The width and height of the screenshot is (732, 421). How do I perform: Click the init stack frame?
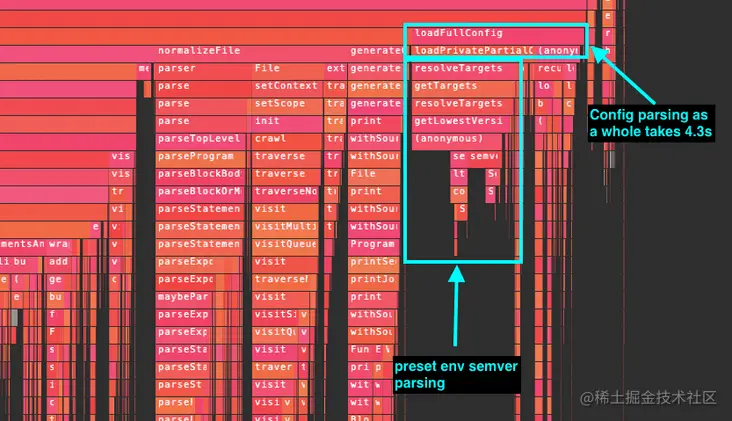pos(287,121)
